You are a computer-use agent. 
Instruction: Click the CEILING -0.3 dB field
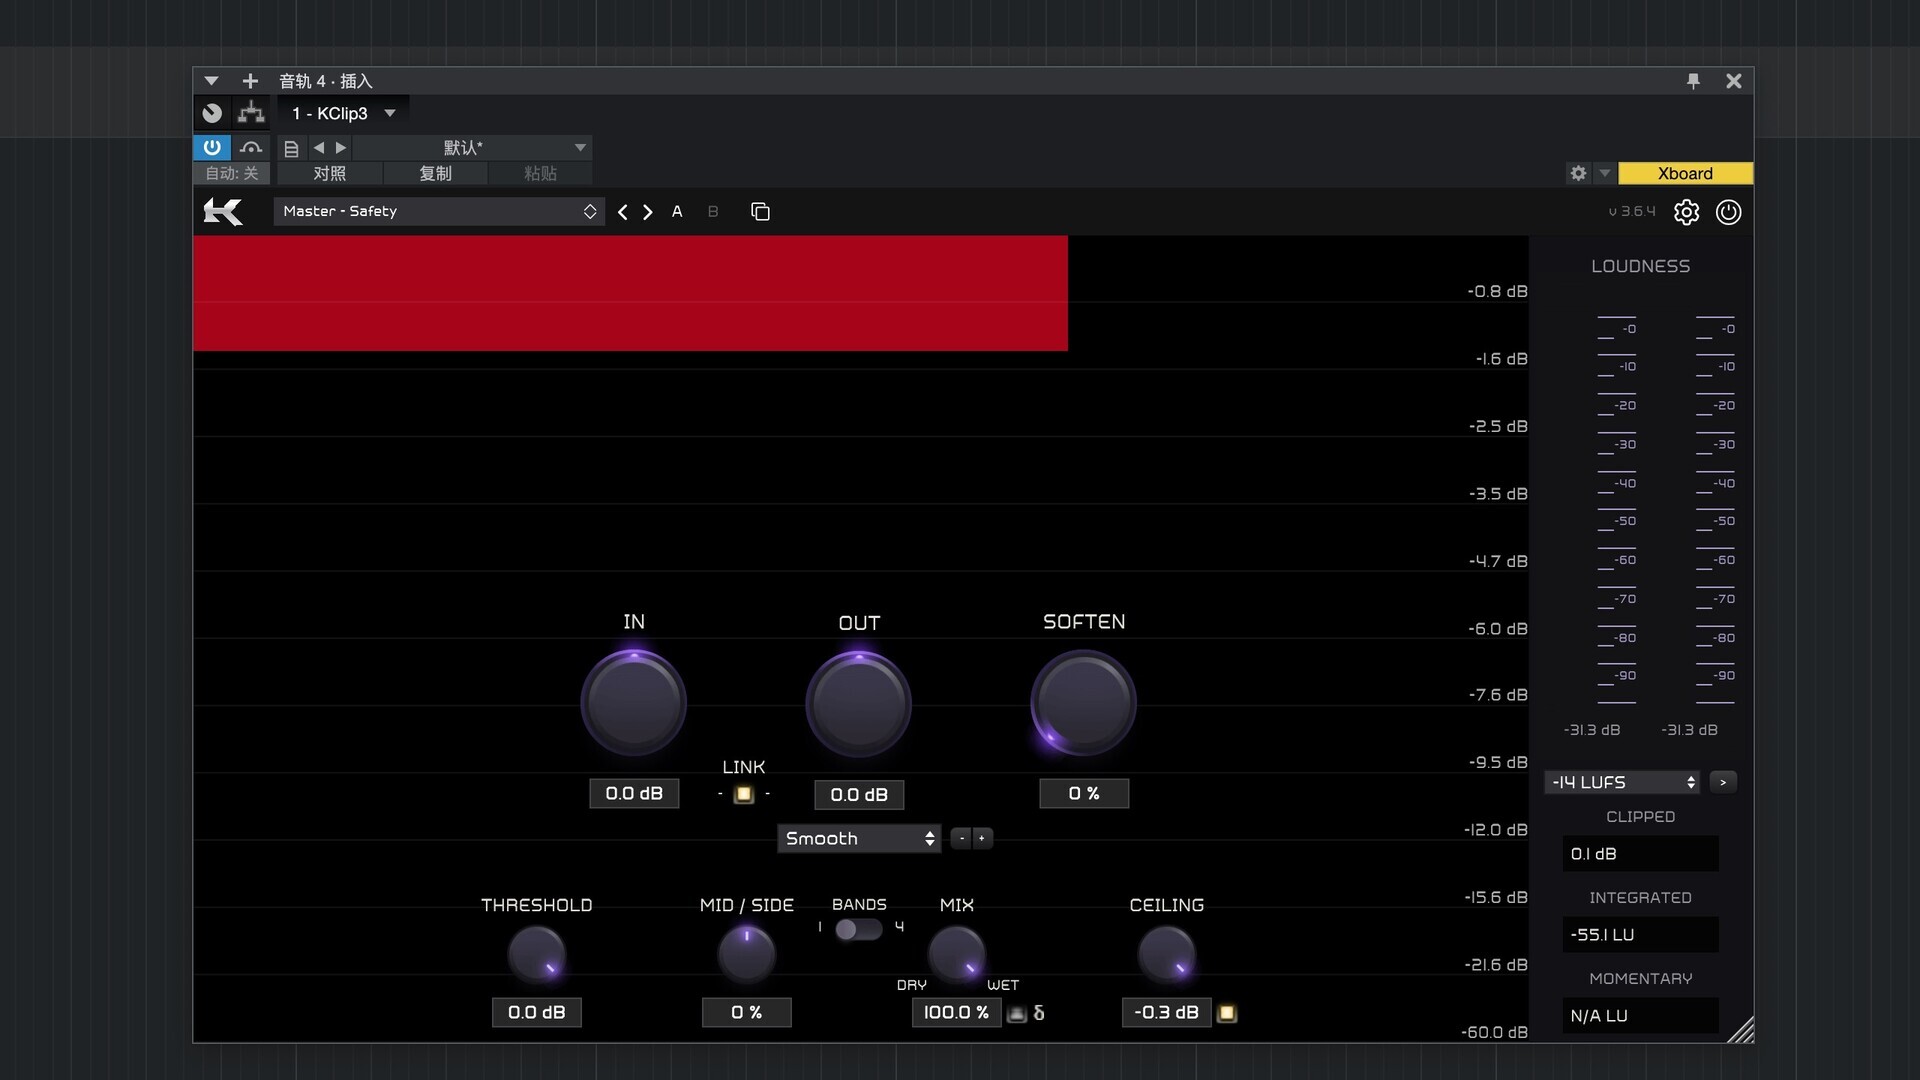click(x=1167, y=1013)
